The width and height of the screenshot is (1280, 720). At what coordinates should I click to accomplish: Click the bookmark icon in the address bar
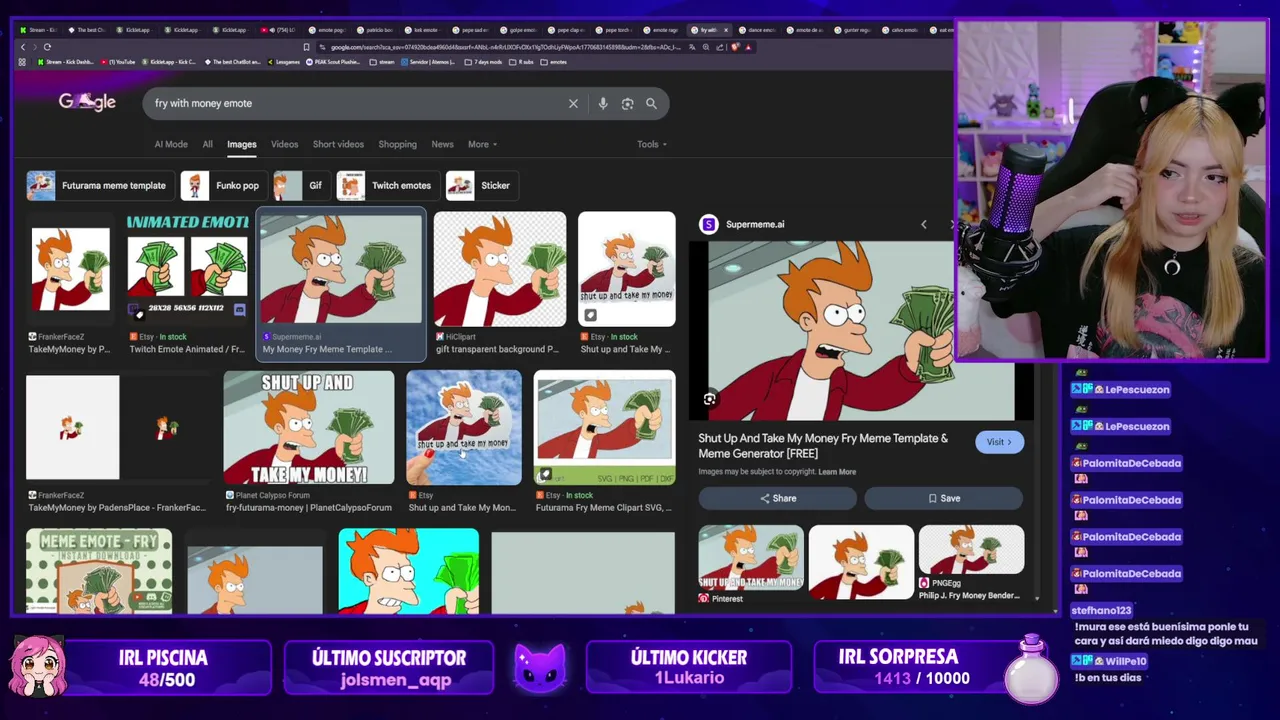click(x=306, y=47)
